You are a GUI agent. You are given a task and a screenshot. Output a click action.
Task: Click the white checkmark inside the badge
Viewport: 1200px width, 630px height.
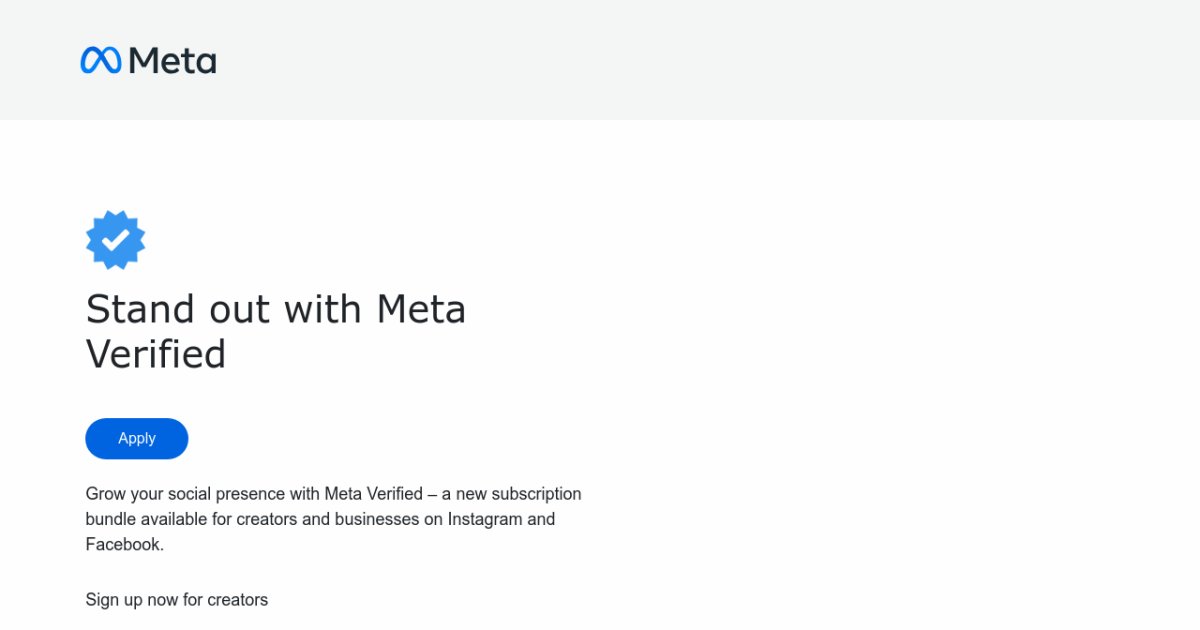(x=115, y=238)
